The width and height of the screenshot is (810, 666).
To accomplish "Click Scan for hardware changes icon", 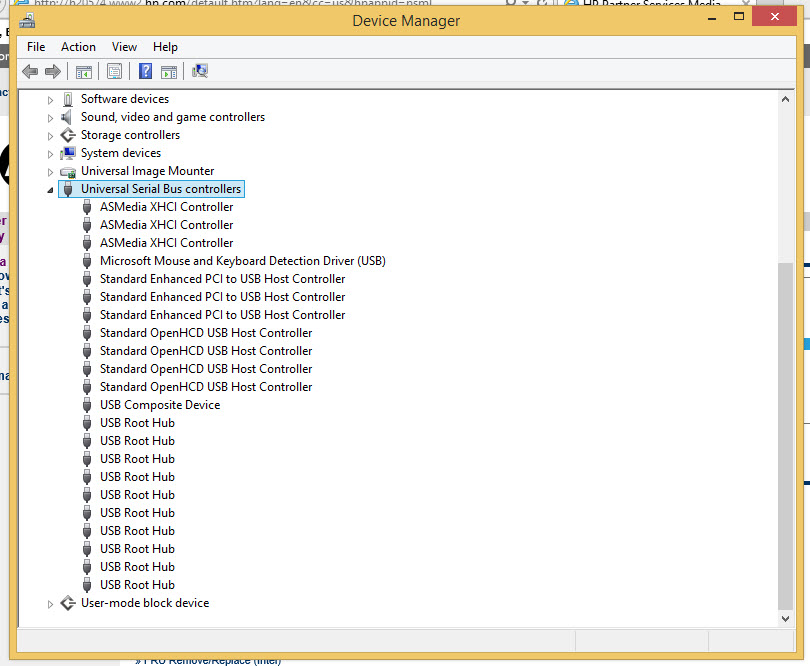I will (x=200, y=71).
